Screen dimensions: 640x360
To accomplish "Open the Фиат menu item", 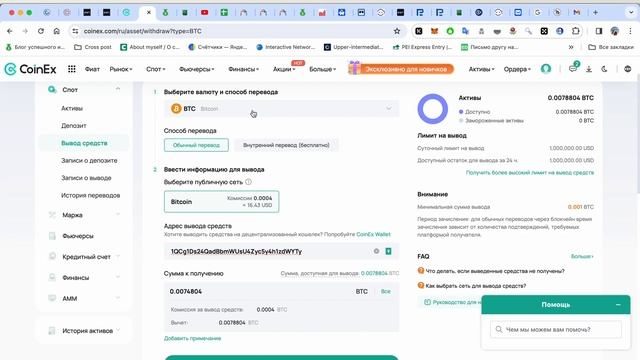I will (x=92, y=69).
